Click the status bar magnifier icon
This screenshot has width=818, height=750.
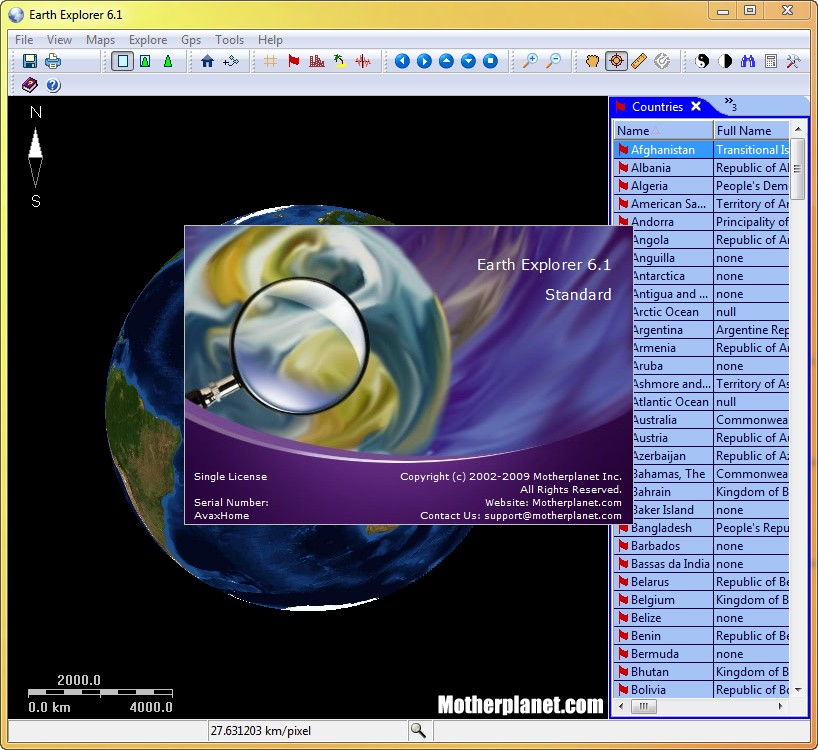[418, 731]
